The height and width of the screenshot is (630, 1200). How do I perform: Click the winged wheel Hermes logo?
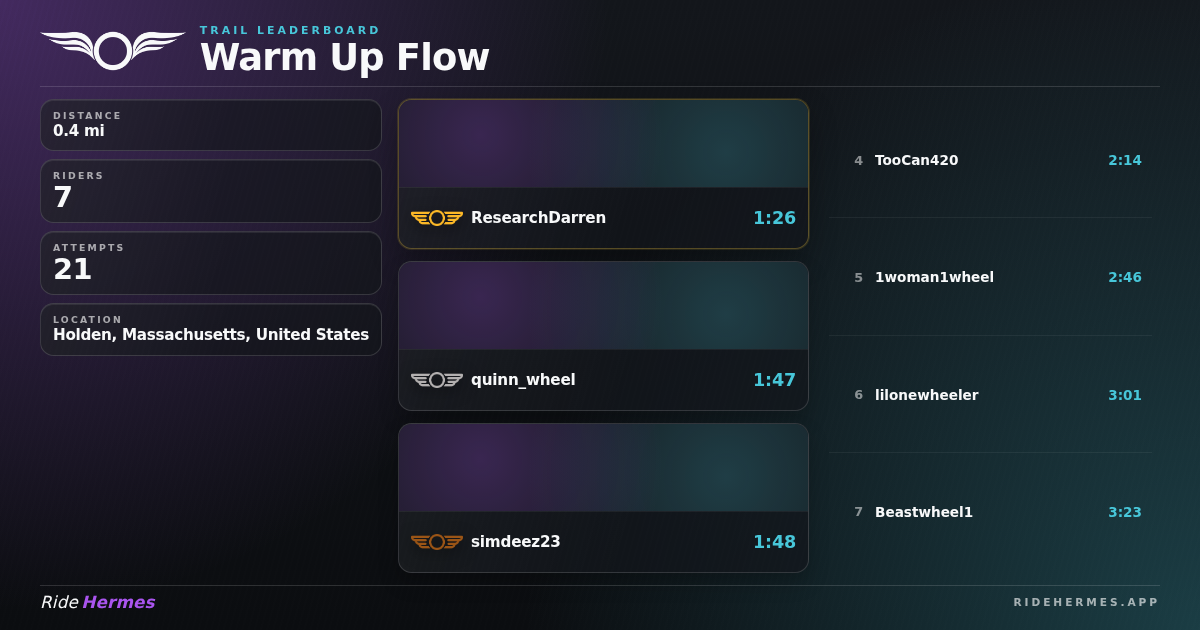[113, 50]
